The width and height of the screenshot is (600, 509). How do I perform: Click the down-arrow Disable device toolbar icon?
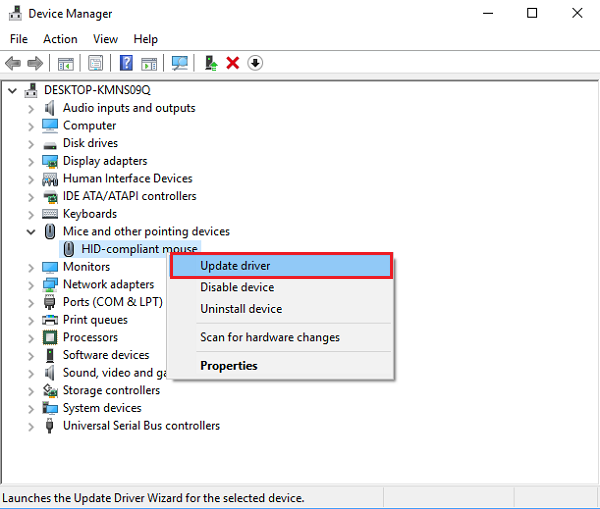pos(255,63)
